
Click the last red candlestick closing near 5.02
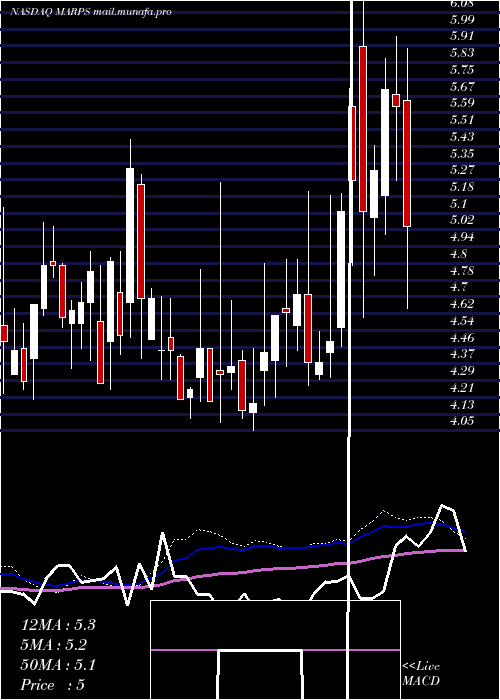(407, 163)
